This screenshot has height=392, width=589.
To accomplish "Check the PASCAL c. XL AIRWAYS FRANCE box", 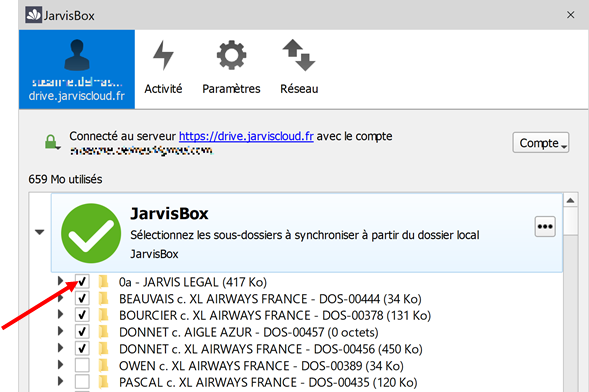I will 82,382.
